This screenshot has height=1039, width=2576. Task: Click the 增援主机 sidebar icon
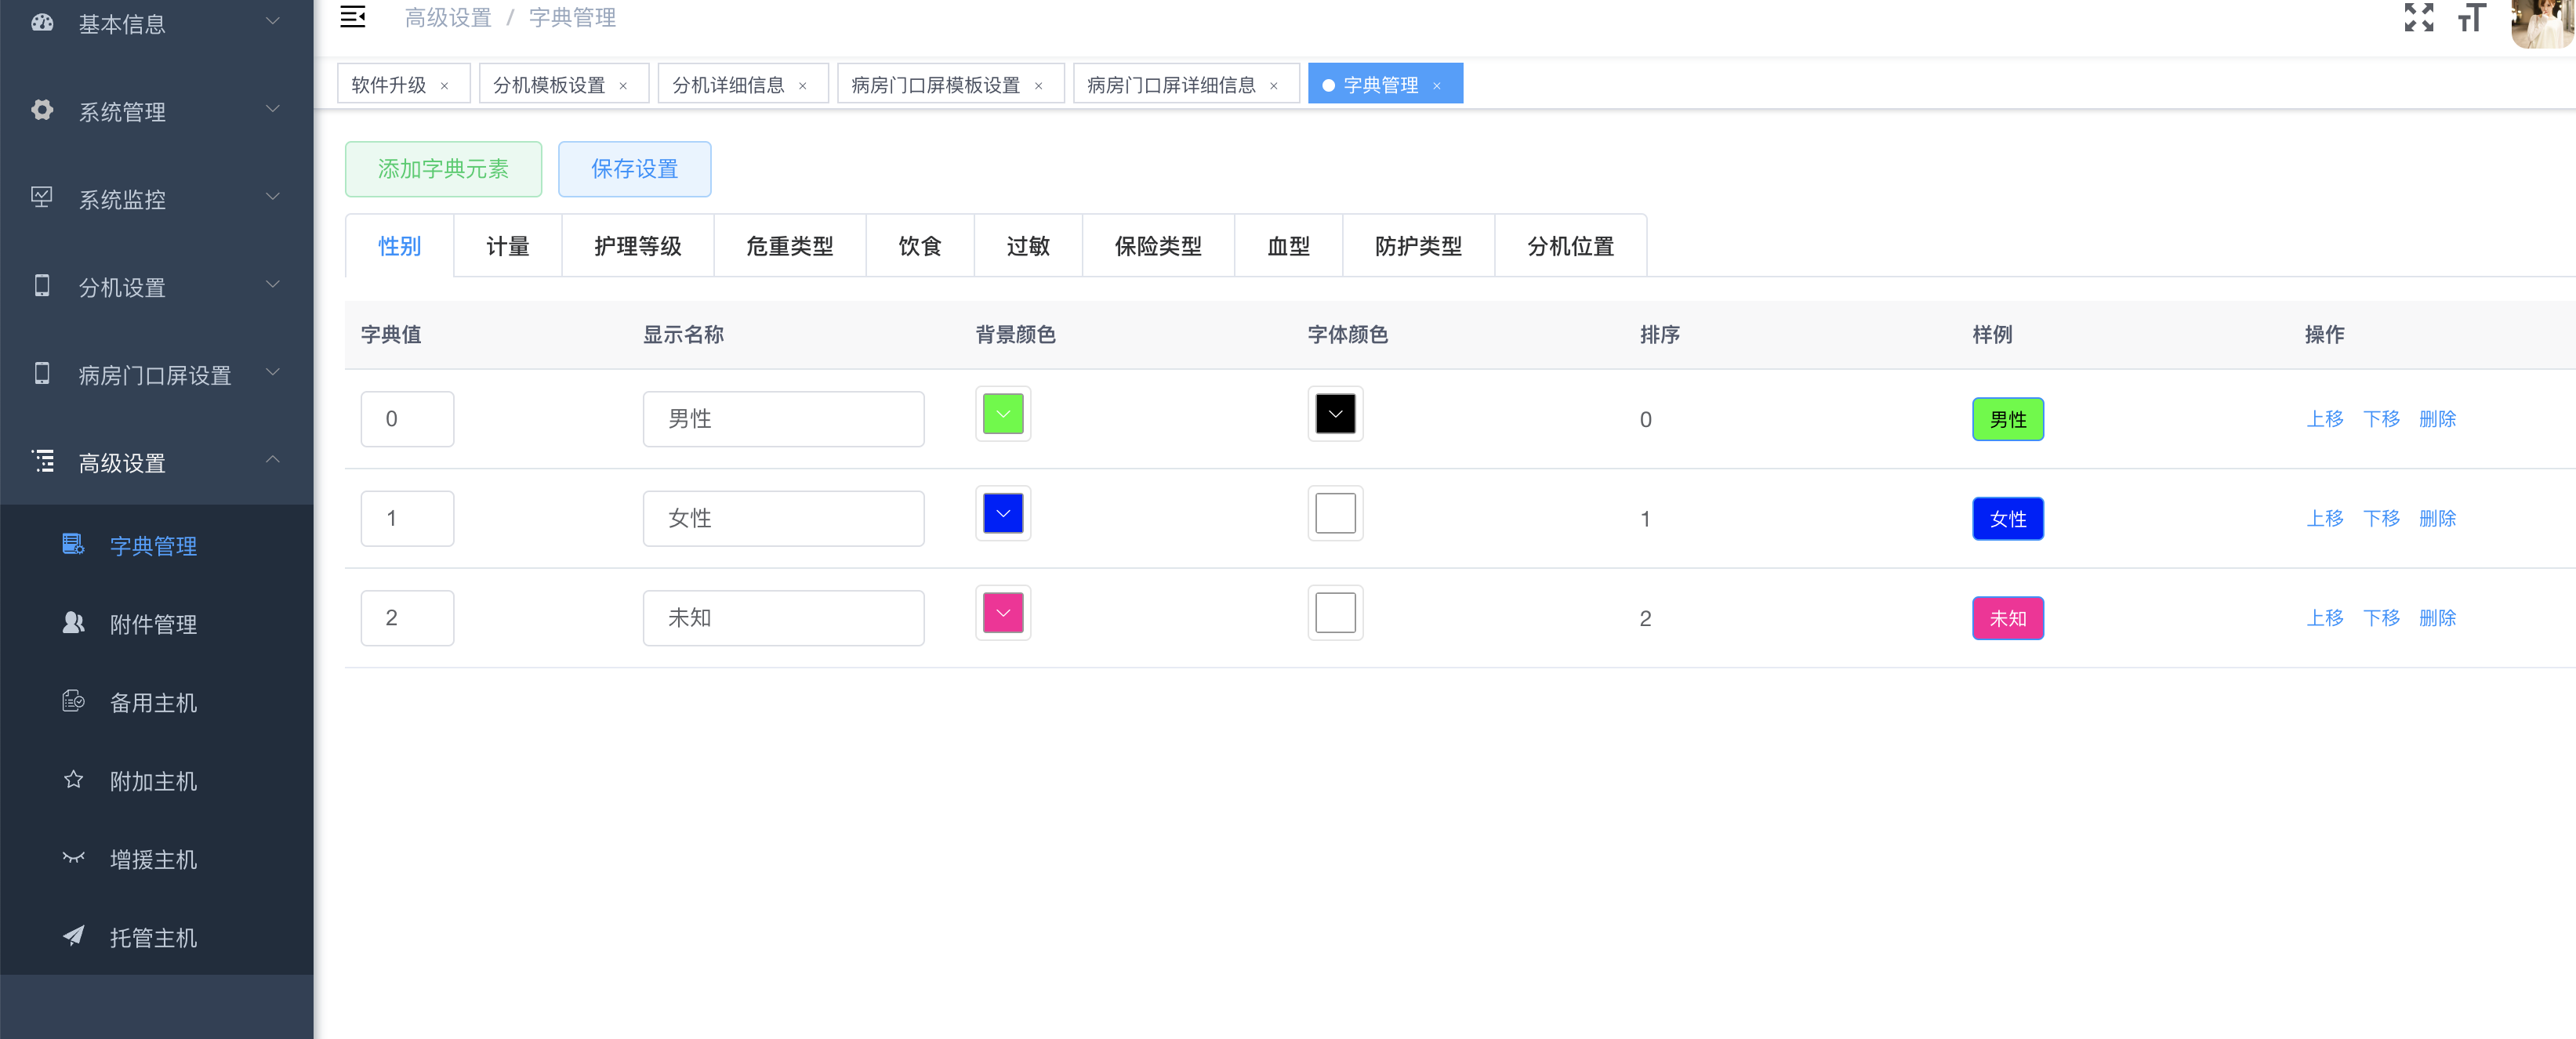(x=73, y=858)
